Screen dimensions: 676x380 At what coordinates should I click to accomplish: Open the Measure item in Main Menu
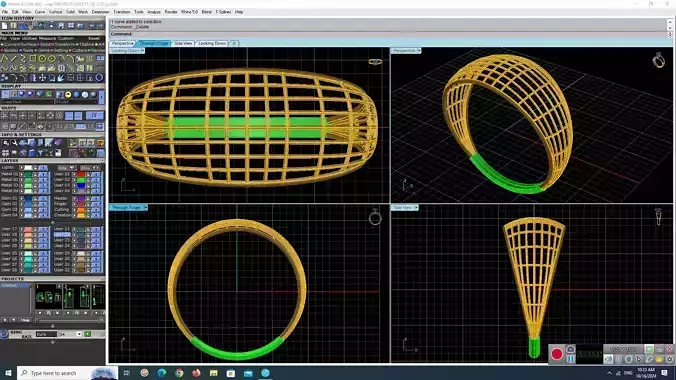pyautogui.click(x=47, y=38)
